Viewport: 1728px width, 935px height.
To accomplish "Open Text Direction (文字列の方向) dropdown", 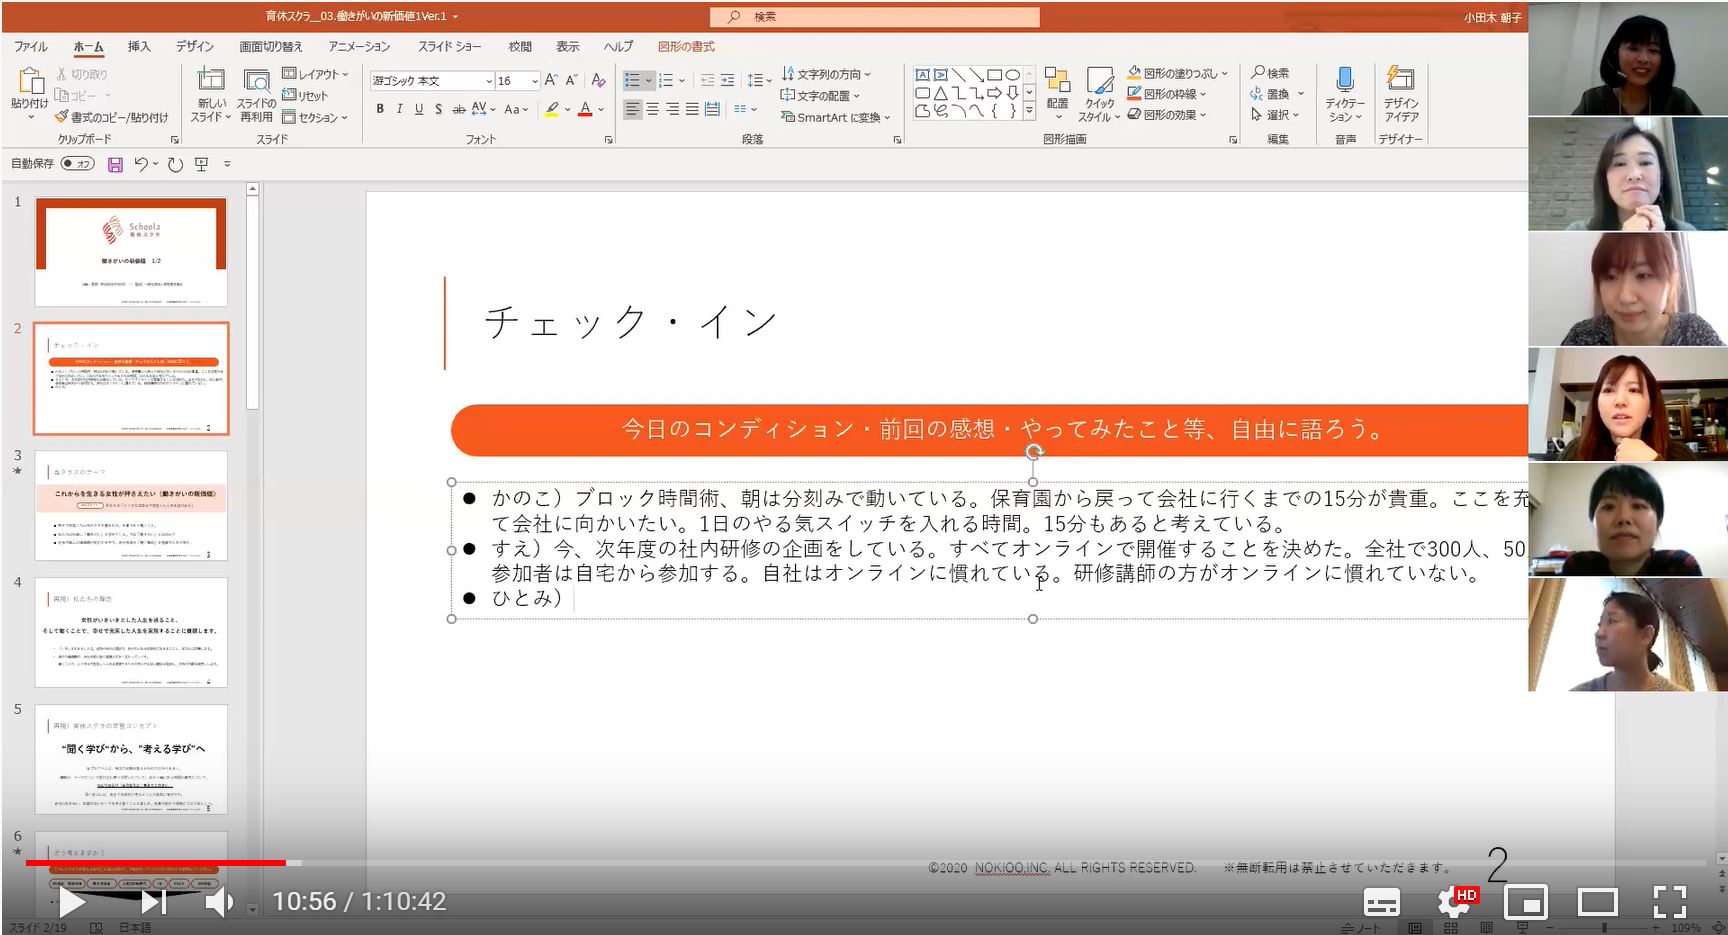I will (826, 74).
